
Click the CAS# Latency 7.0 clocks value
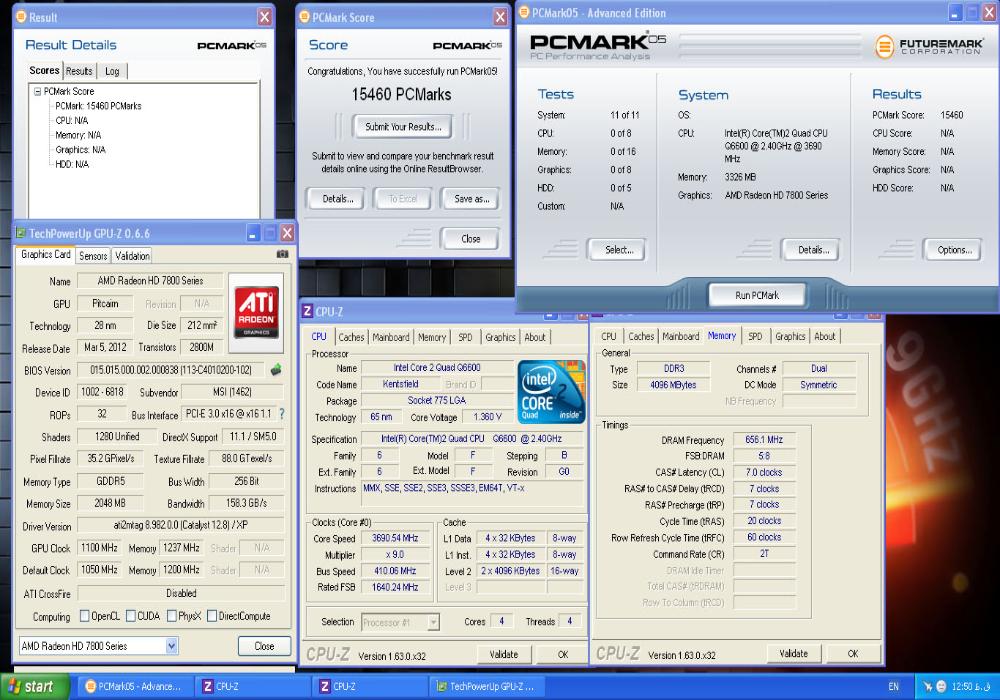tap(763, 472)
